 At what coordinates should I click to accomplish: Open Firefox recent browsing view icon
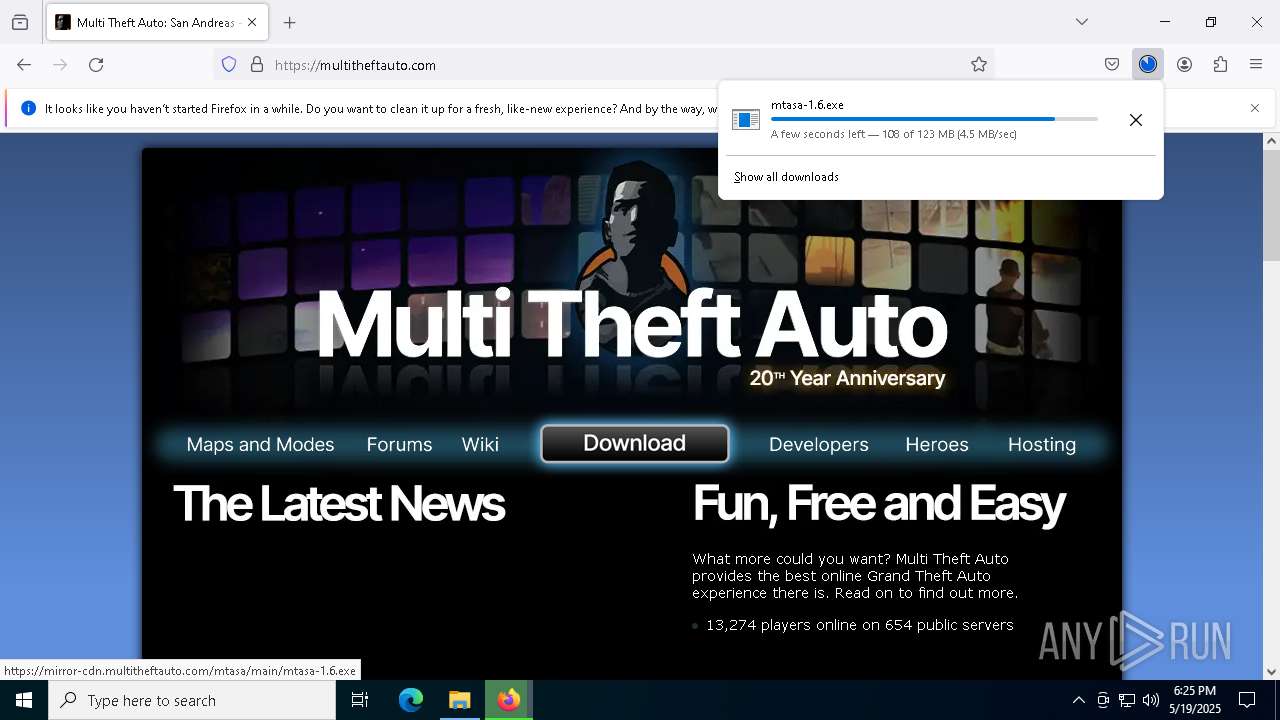[x=20, y=22]
